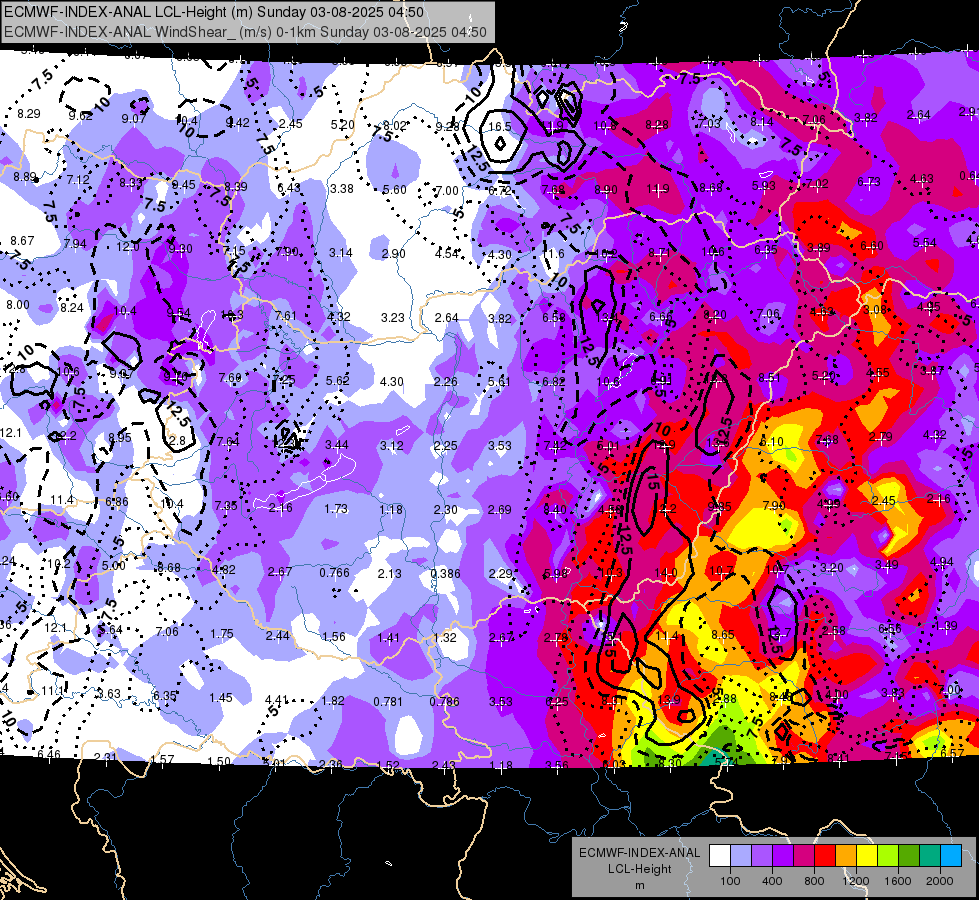This screenshot has height=900, width=979.
Task: Click the wind shear value 2.26 on the map
Action: 446,382
